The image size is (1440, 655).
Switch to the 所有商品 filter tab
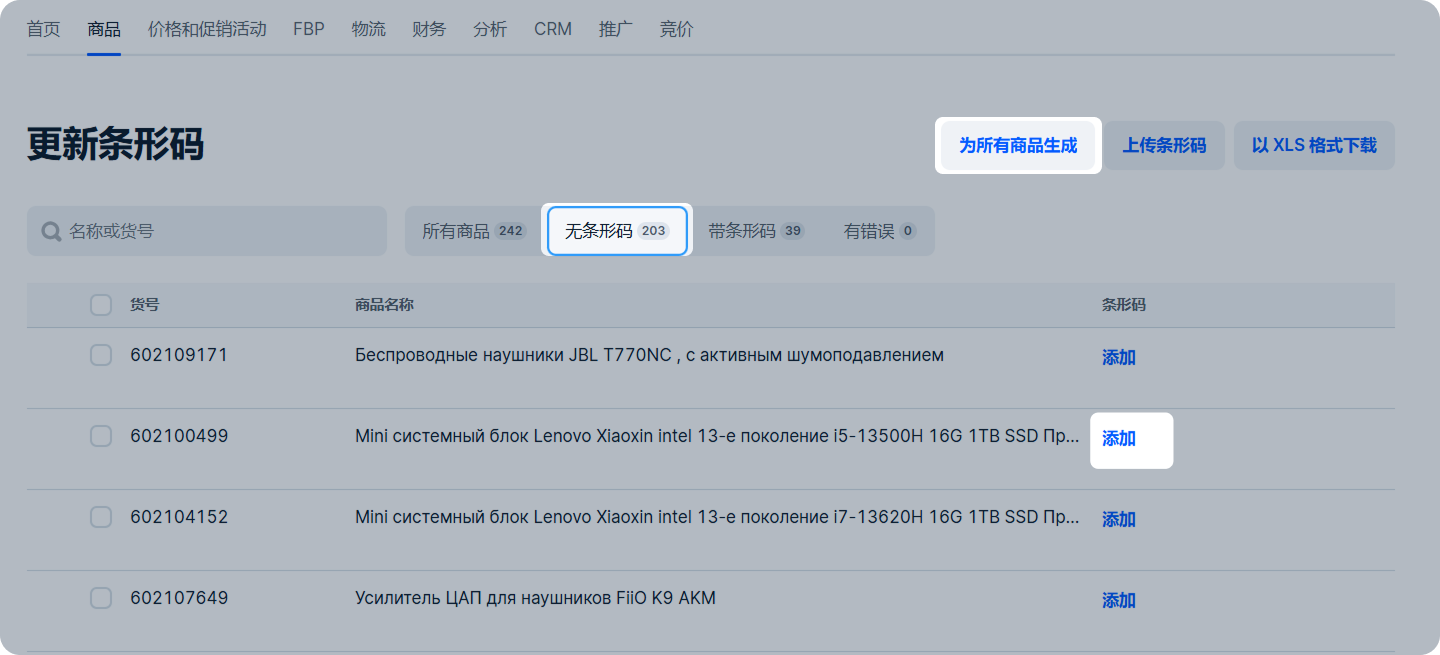(x=472, y=231)
